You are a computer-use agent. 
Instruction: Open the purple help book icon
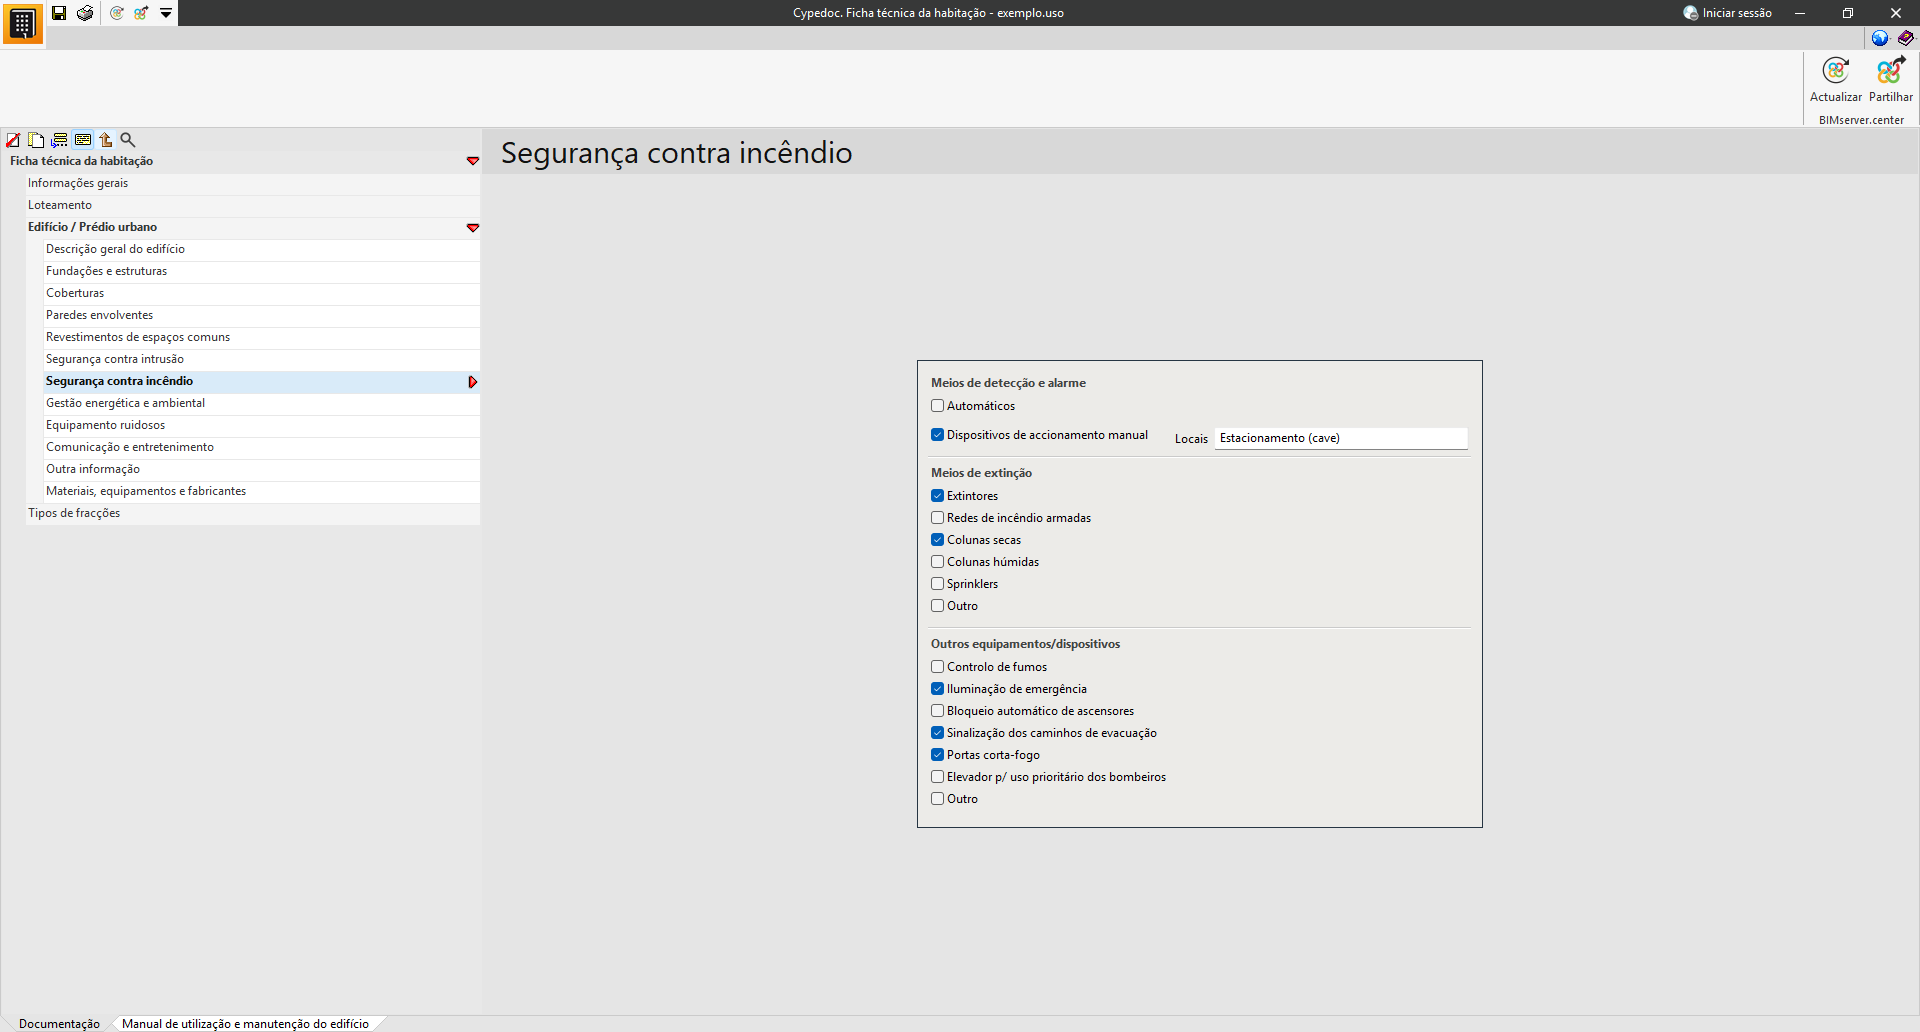coord(1906,38)
